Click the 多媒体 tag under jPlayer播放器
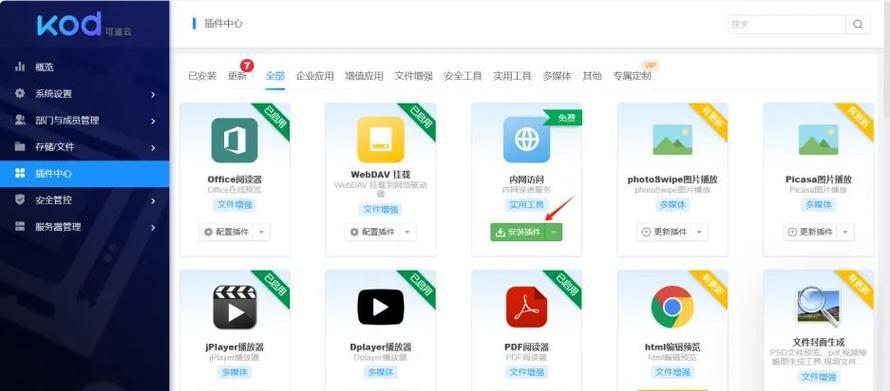This screenshot has height=391, width=890. (x=234, y=372)
